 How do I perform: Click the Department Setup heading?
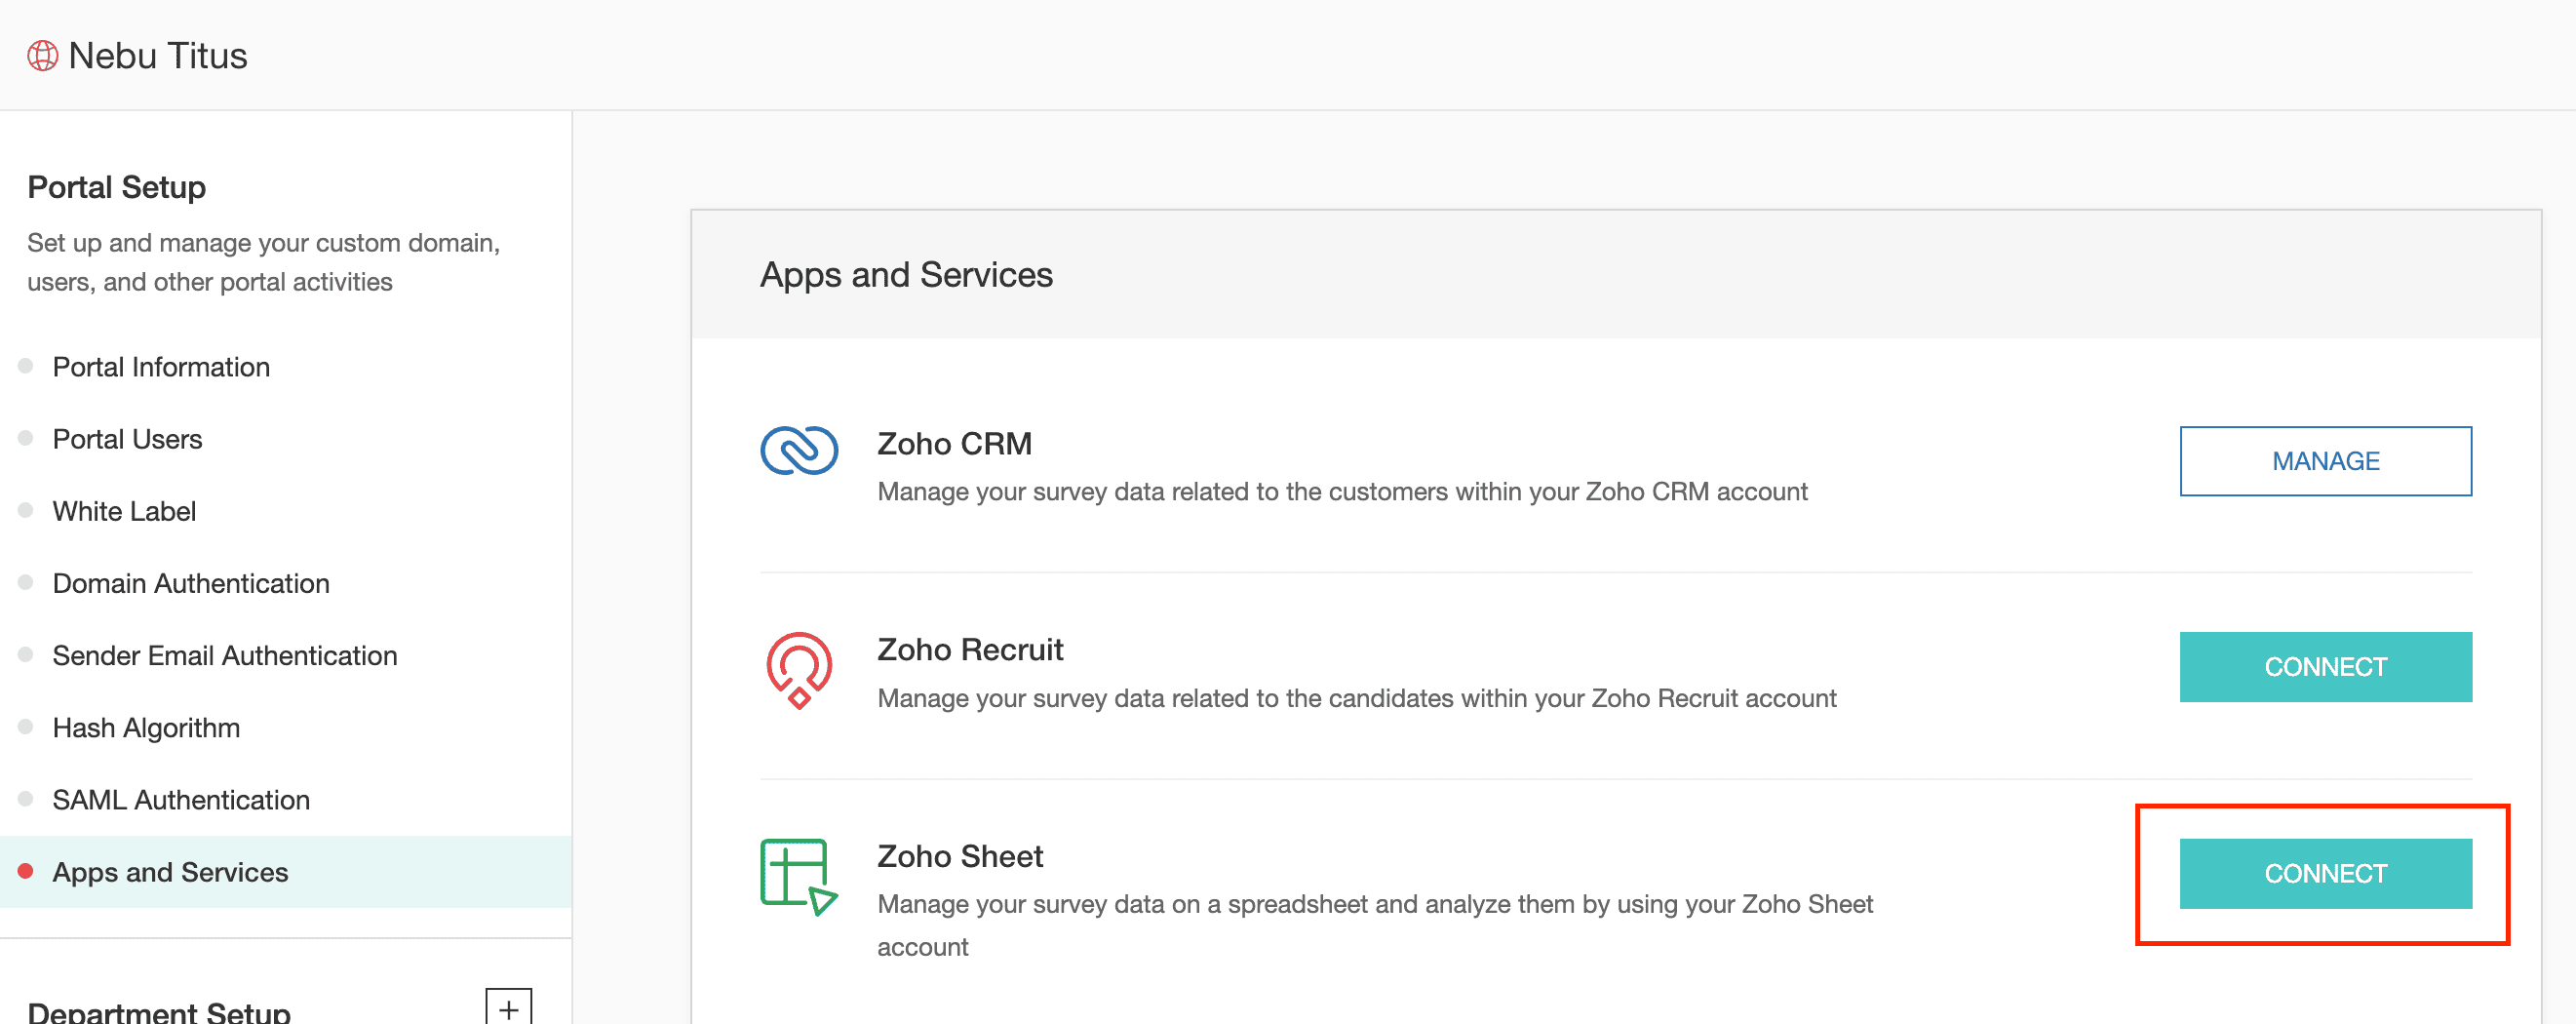(159, 1010)
